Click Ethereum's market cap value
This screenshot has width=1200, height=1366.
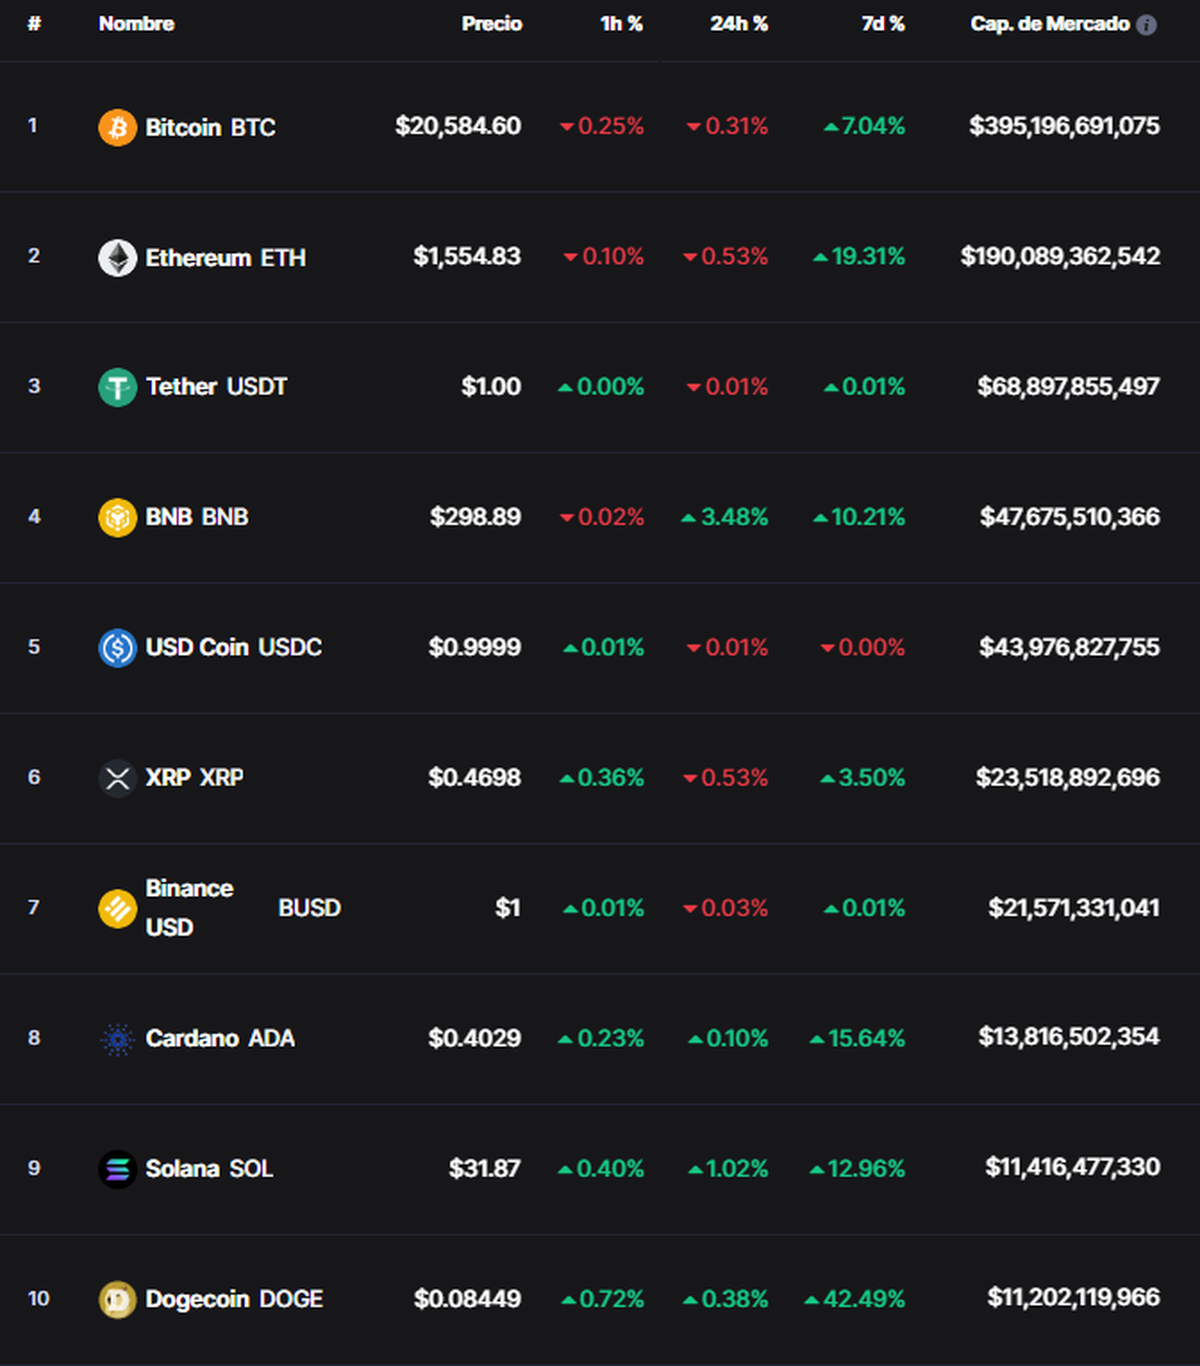[1060, 257]
